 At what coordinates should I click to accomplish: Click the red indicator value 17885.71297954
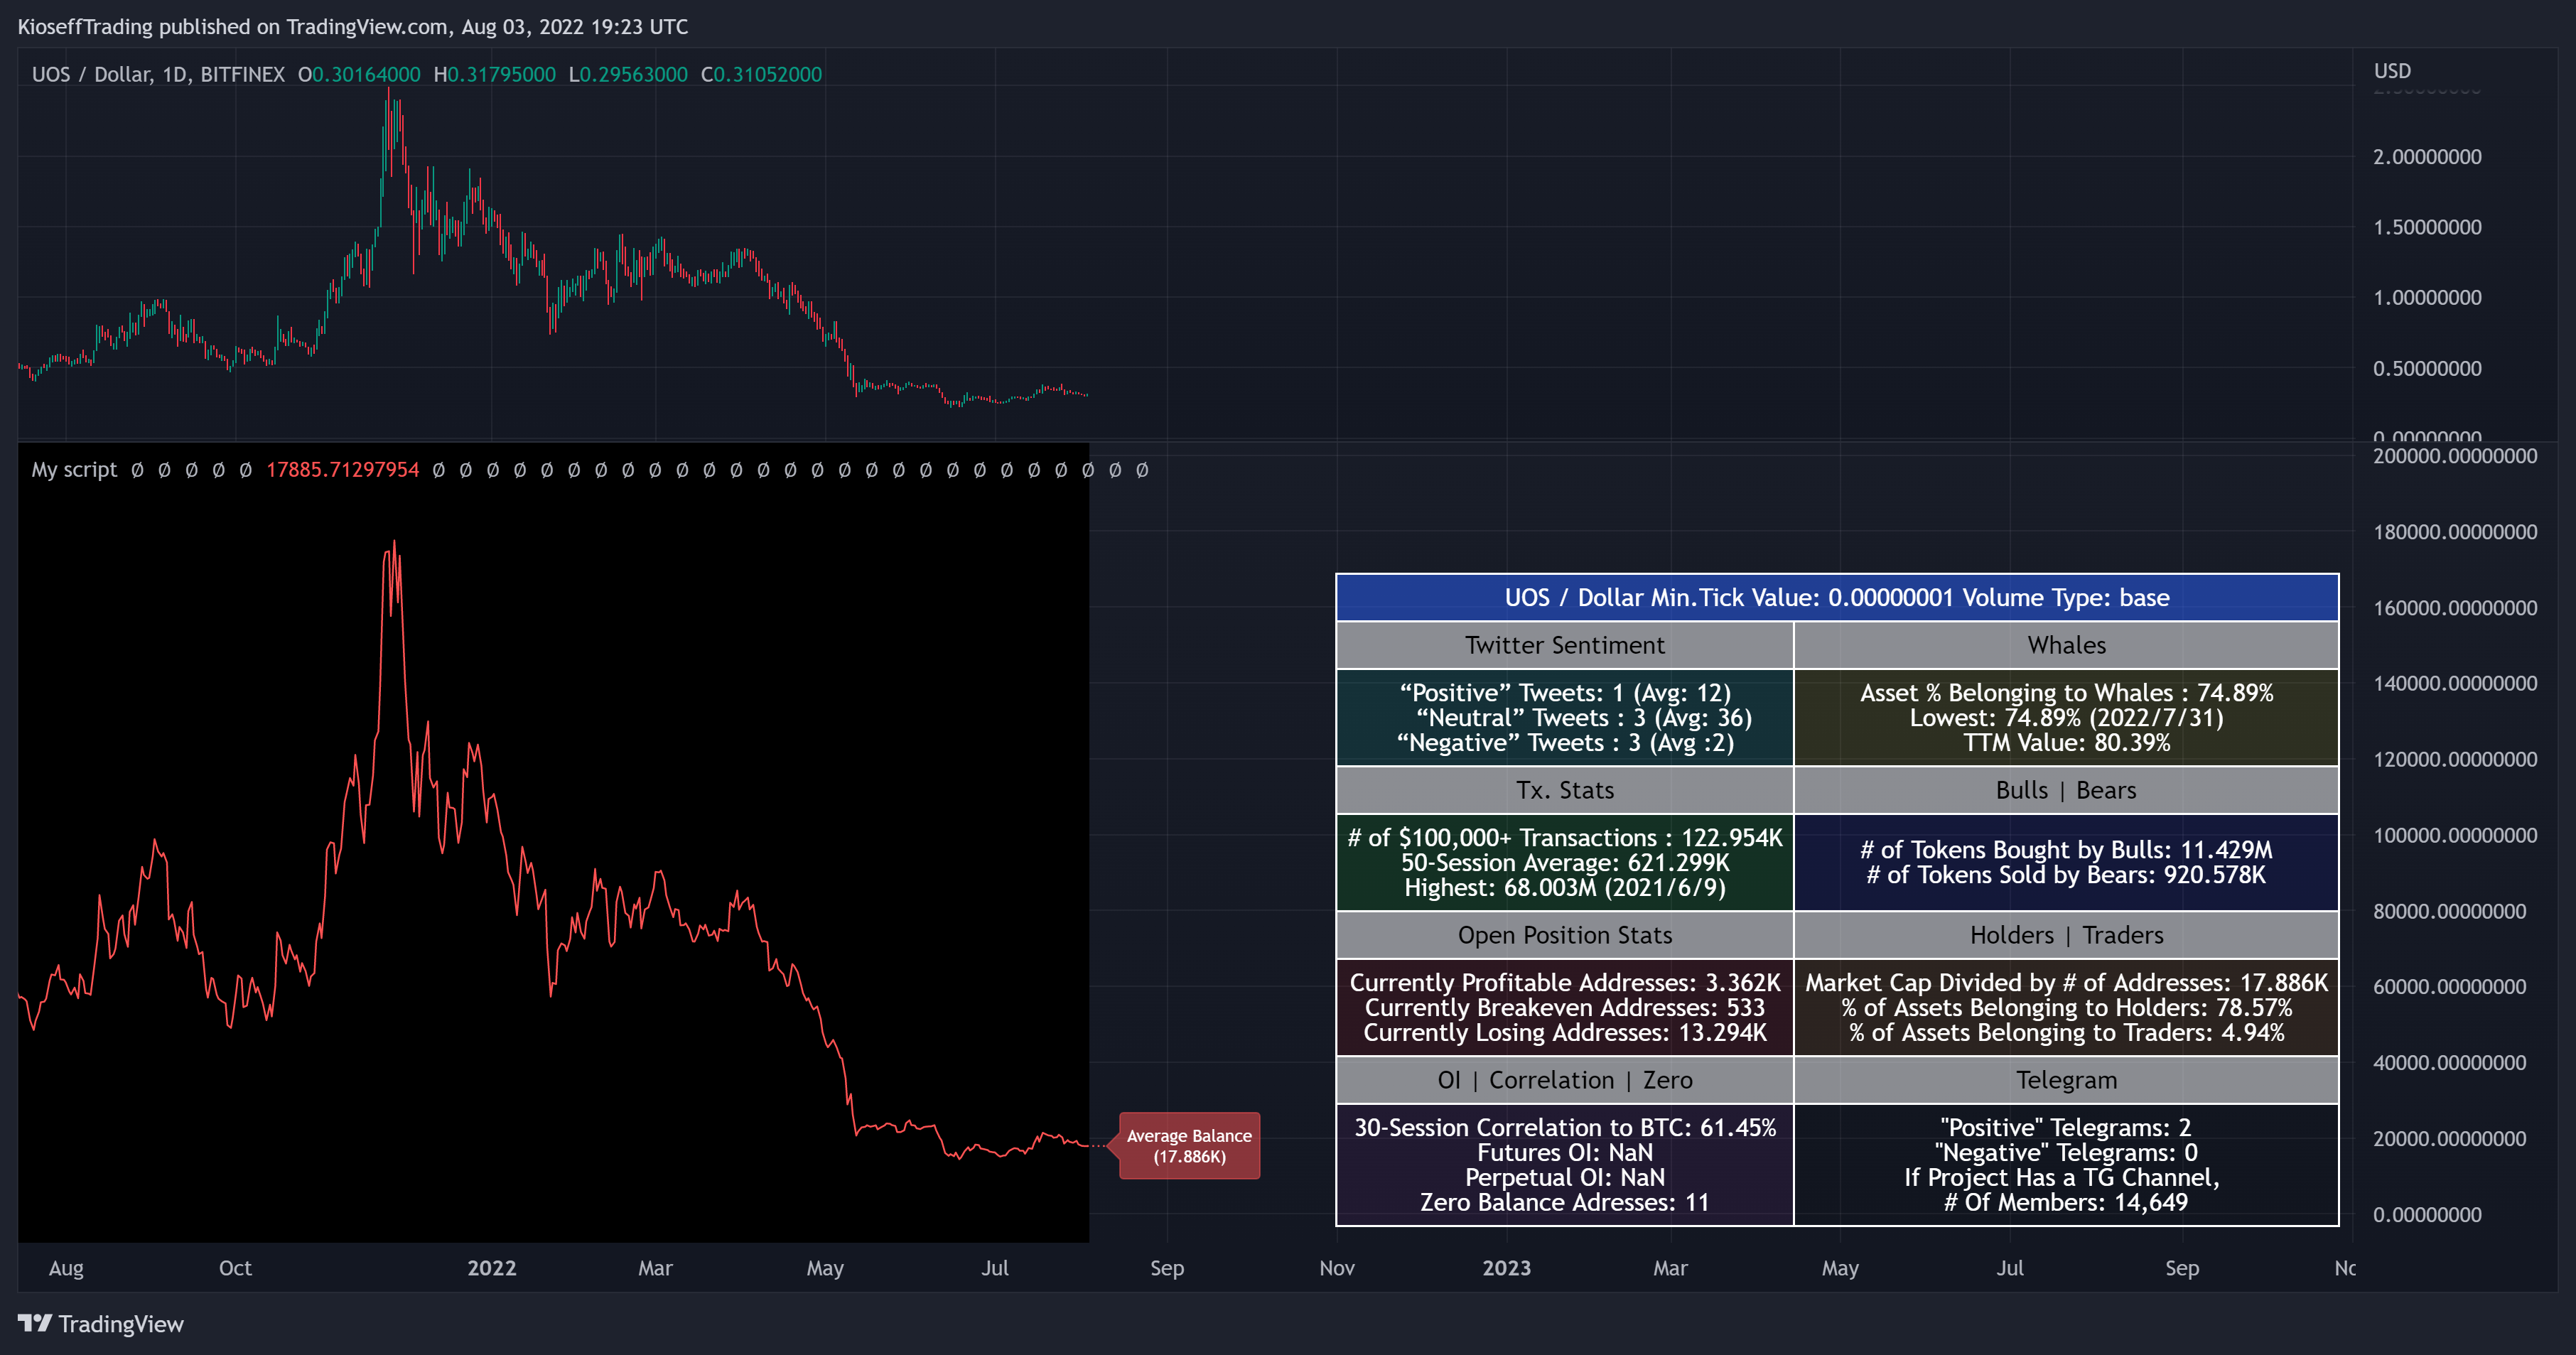click(x=342, y=470)
